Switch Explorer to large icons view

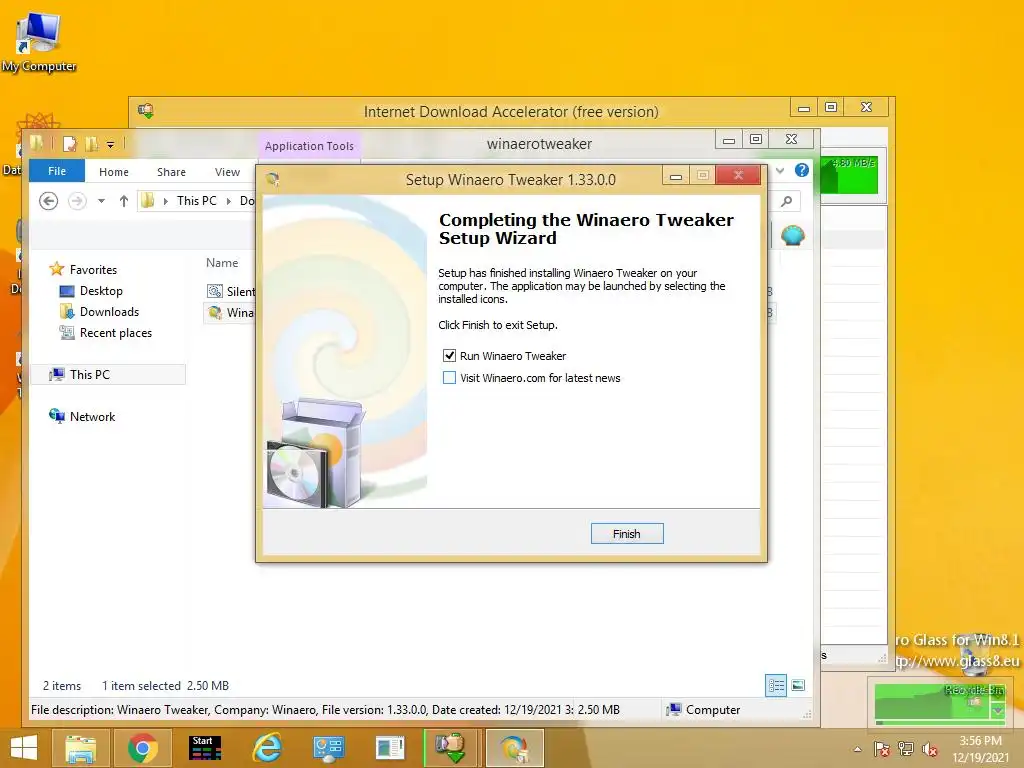798,685
